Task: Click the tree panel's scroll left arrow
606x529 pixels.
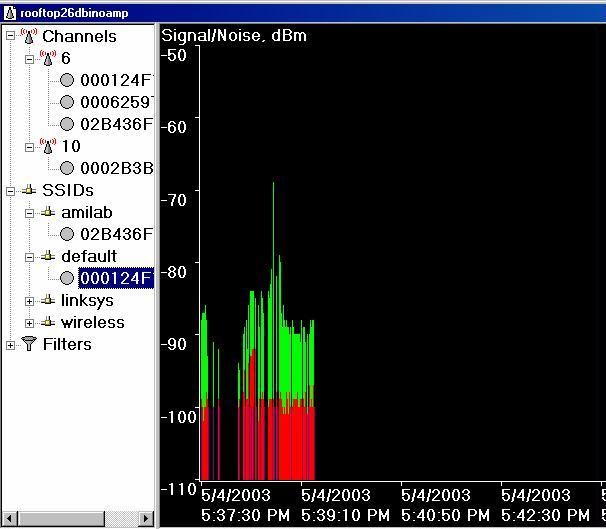Action: (10, 518)
